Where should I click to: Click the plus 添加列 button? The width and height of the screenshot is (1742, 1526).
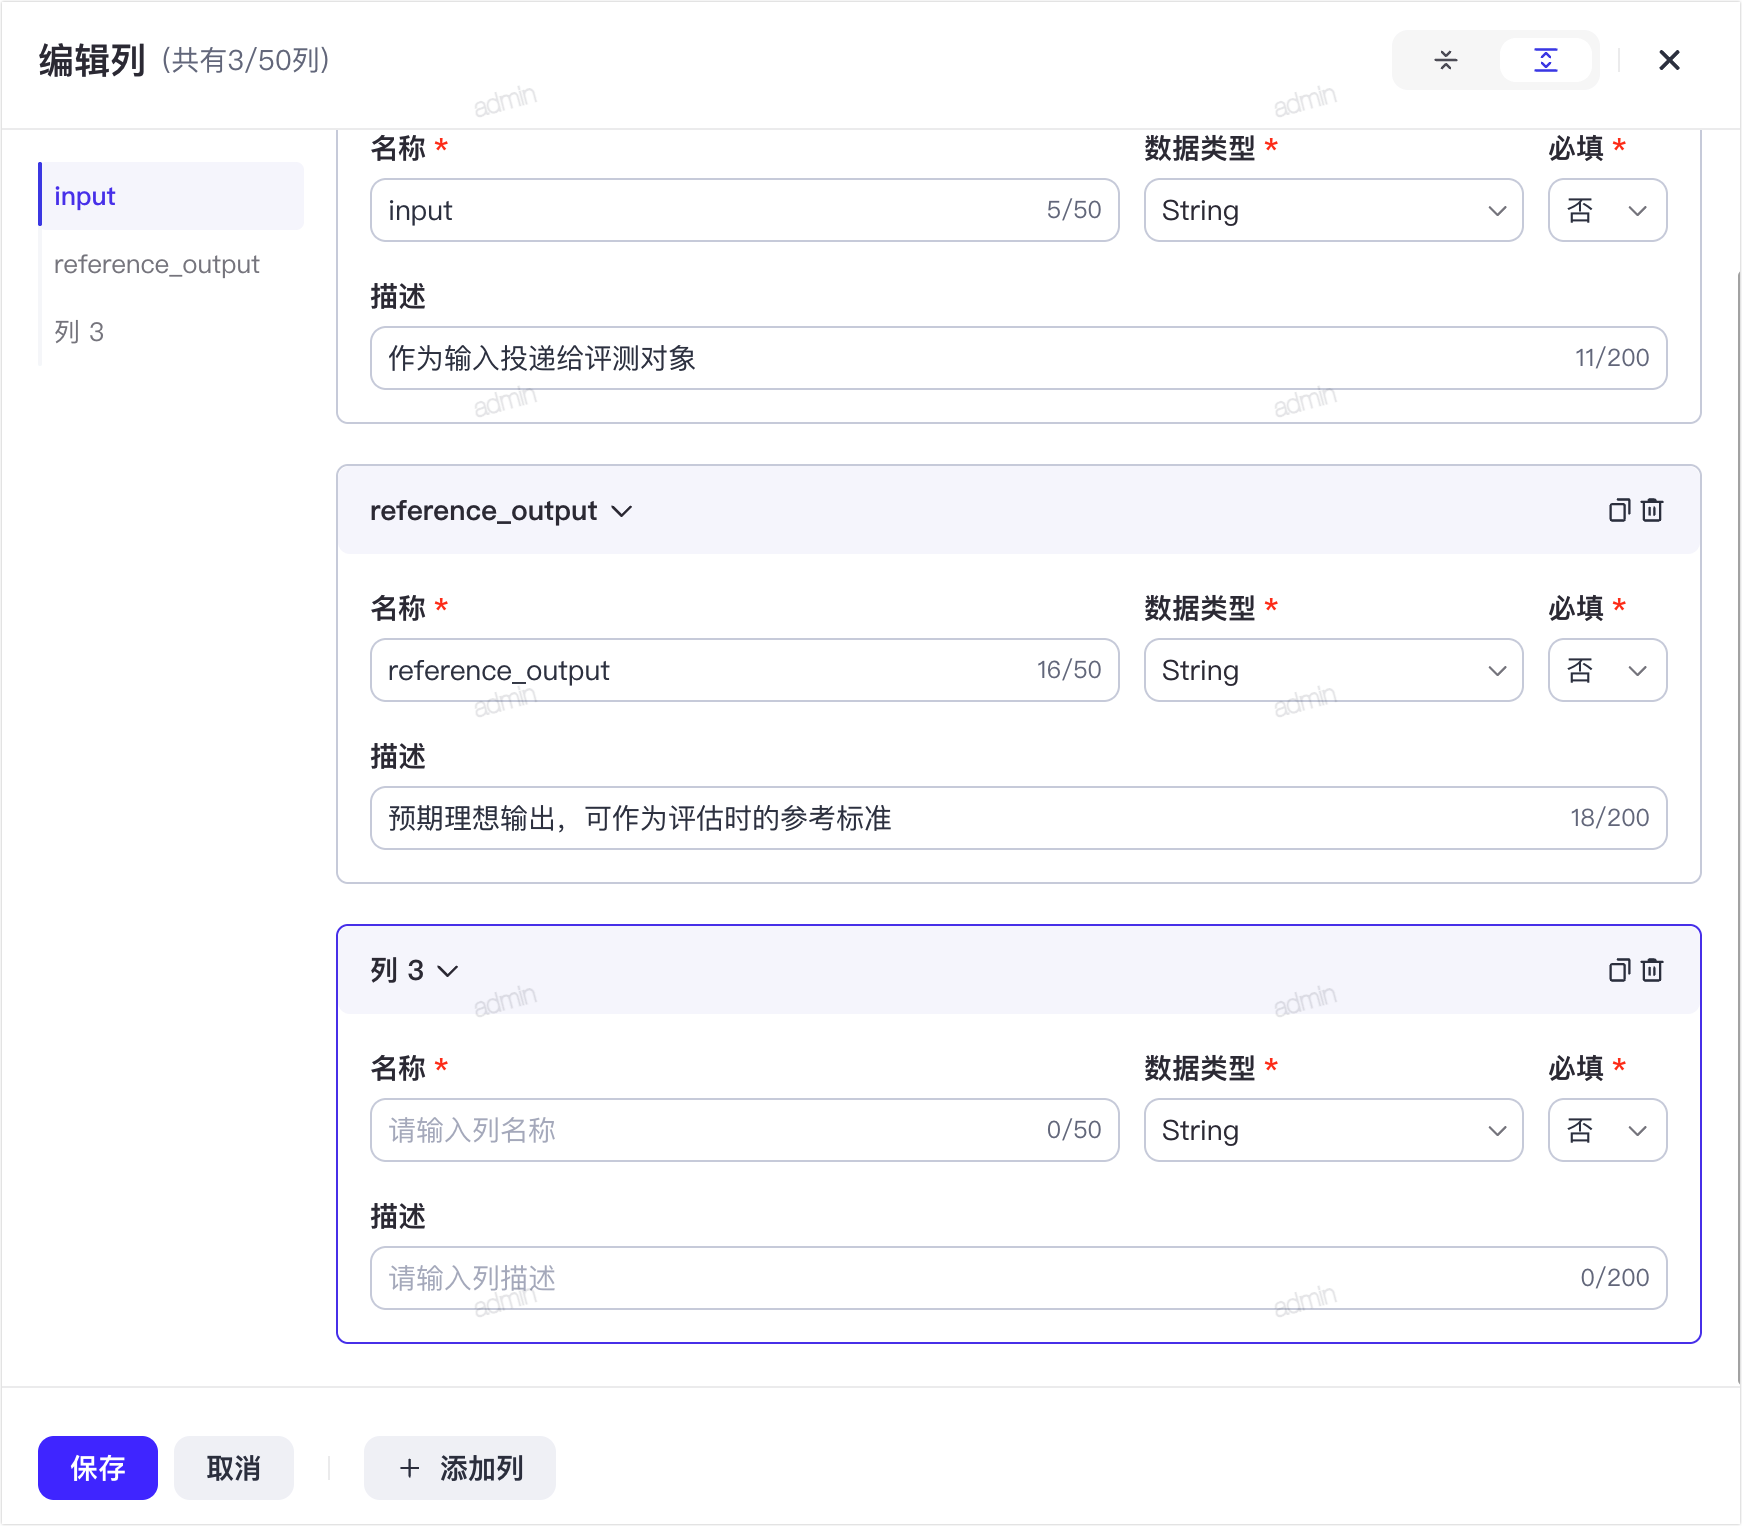pos(460,1468)
